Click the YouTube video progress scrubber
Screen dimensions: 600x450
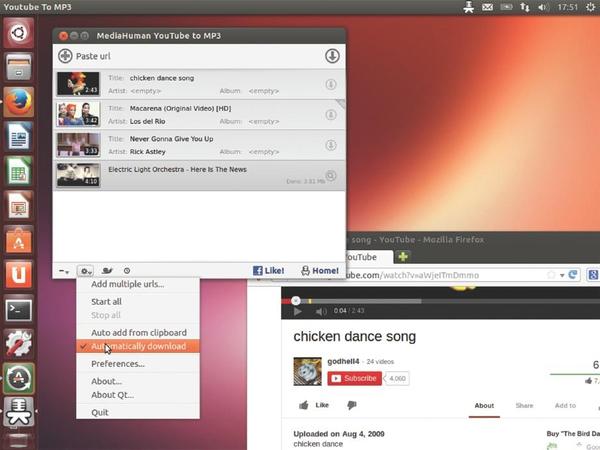295,301
